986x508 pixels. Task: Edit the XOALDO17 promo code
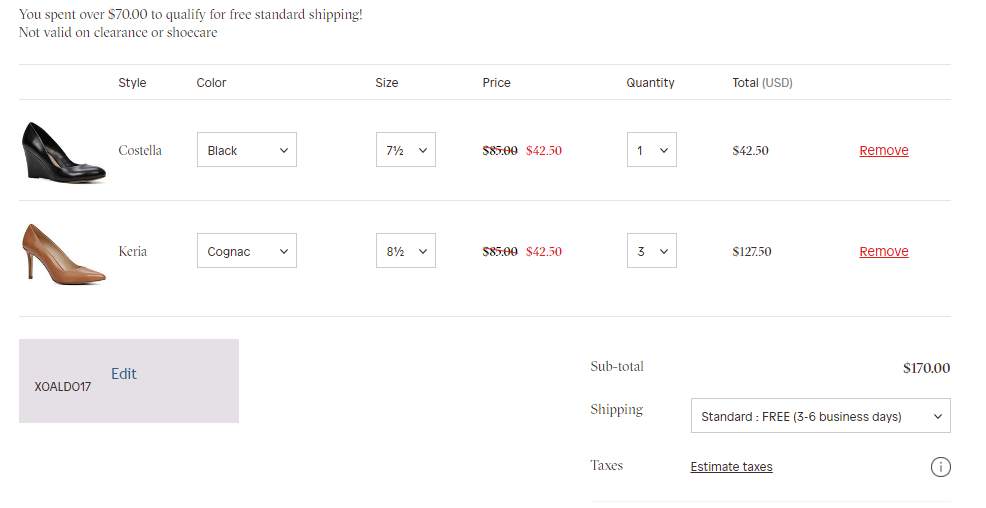pos(124,374)
